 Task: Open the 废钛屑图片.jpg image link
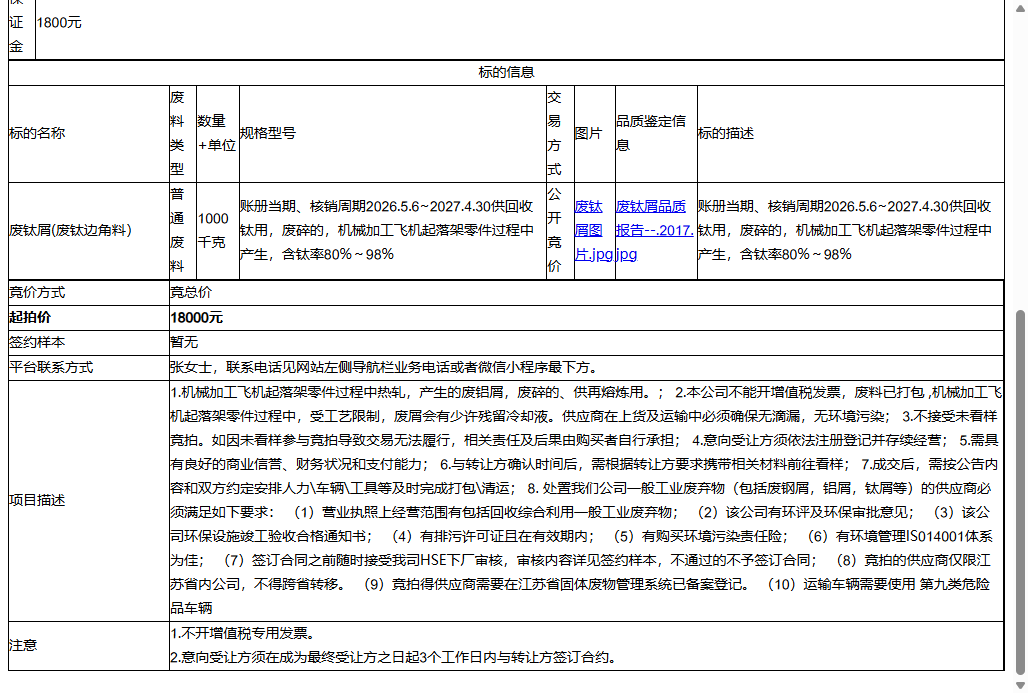coord(593,230)
